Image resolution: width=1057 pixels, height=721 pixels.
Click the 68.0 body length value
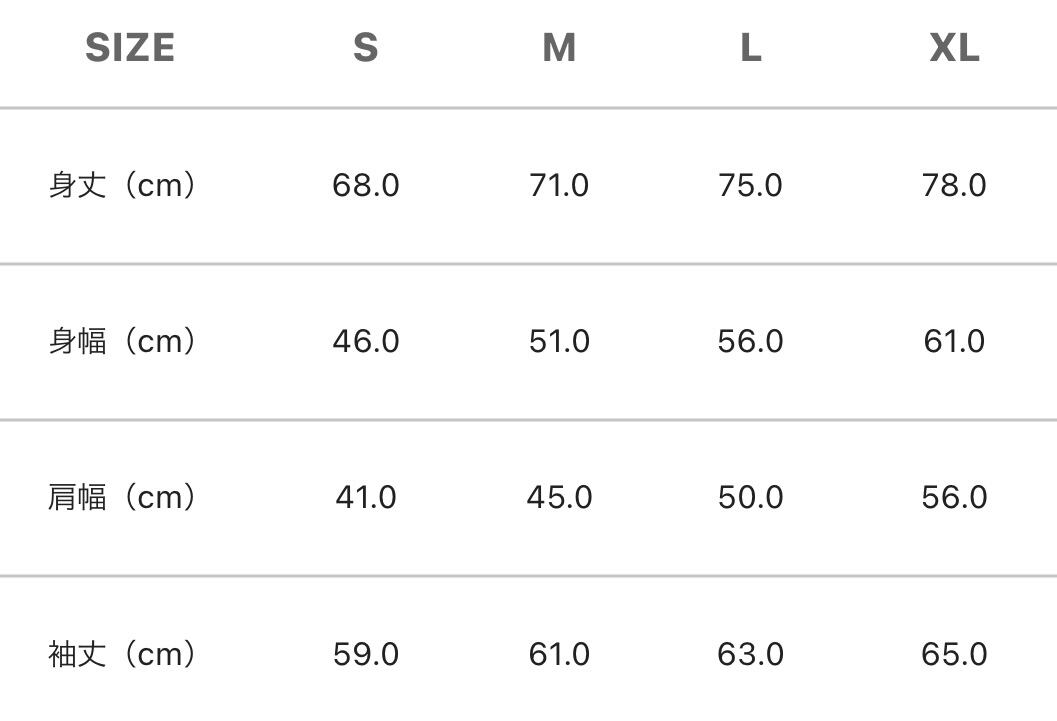click(x=365, y=185)
